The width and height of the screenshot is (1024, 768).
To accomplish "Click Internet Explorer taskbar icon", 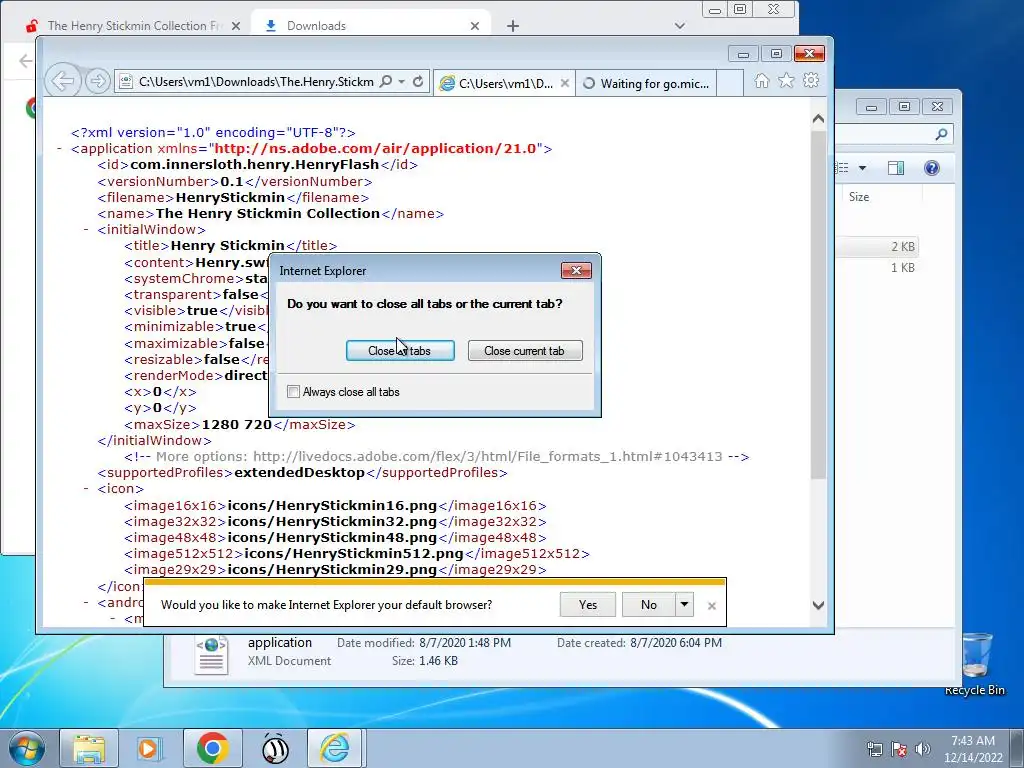I will point(335,748).
